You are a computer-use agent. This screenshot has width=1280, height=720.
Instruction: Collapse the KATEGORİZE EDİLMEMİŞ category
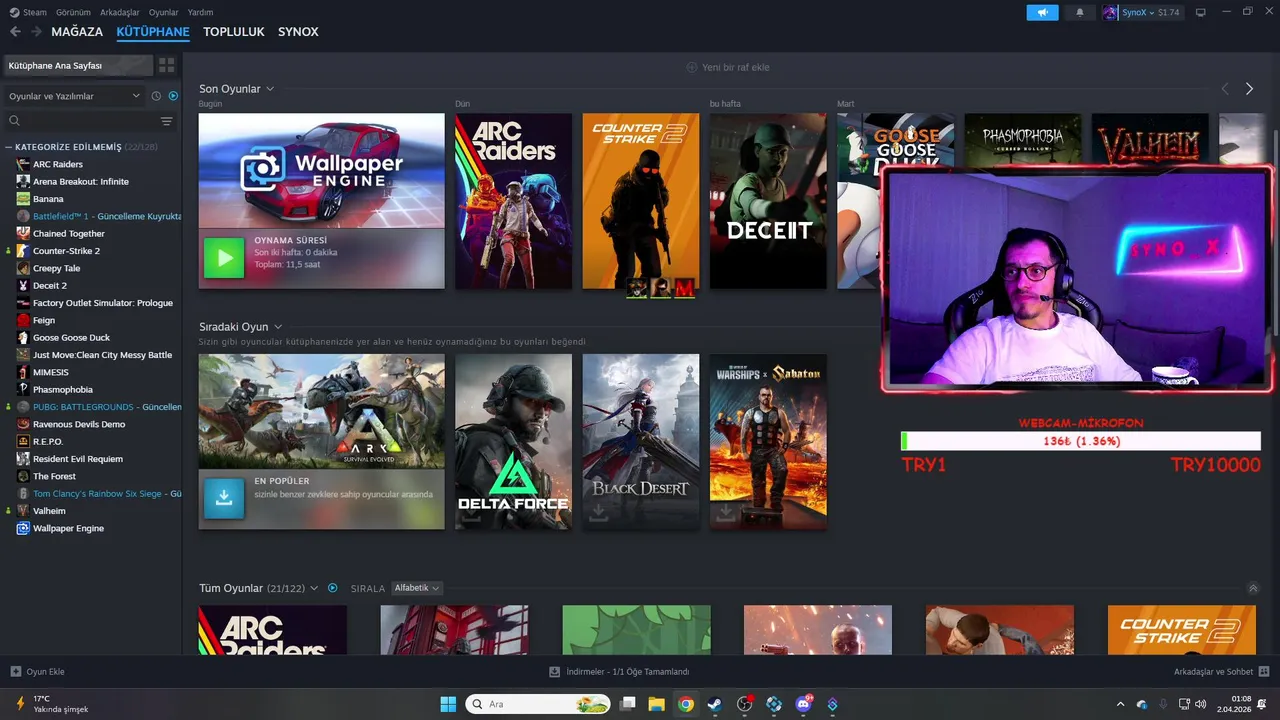tap(9, 147)
